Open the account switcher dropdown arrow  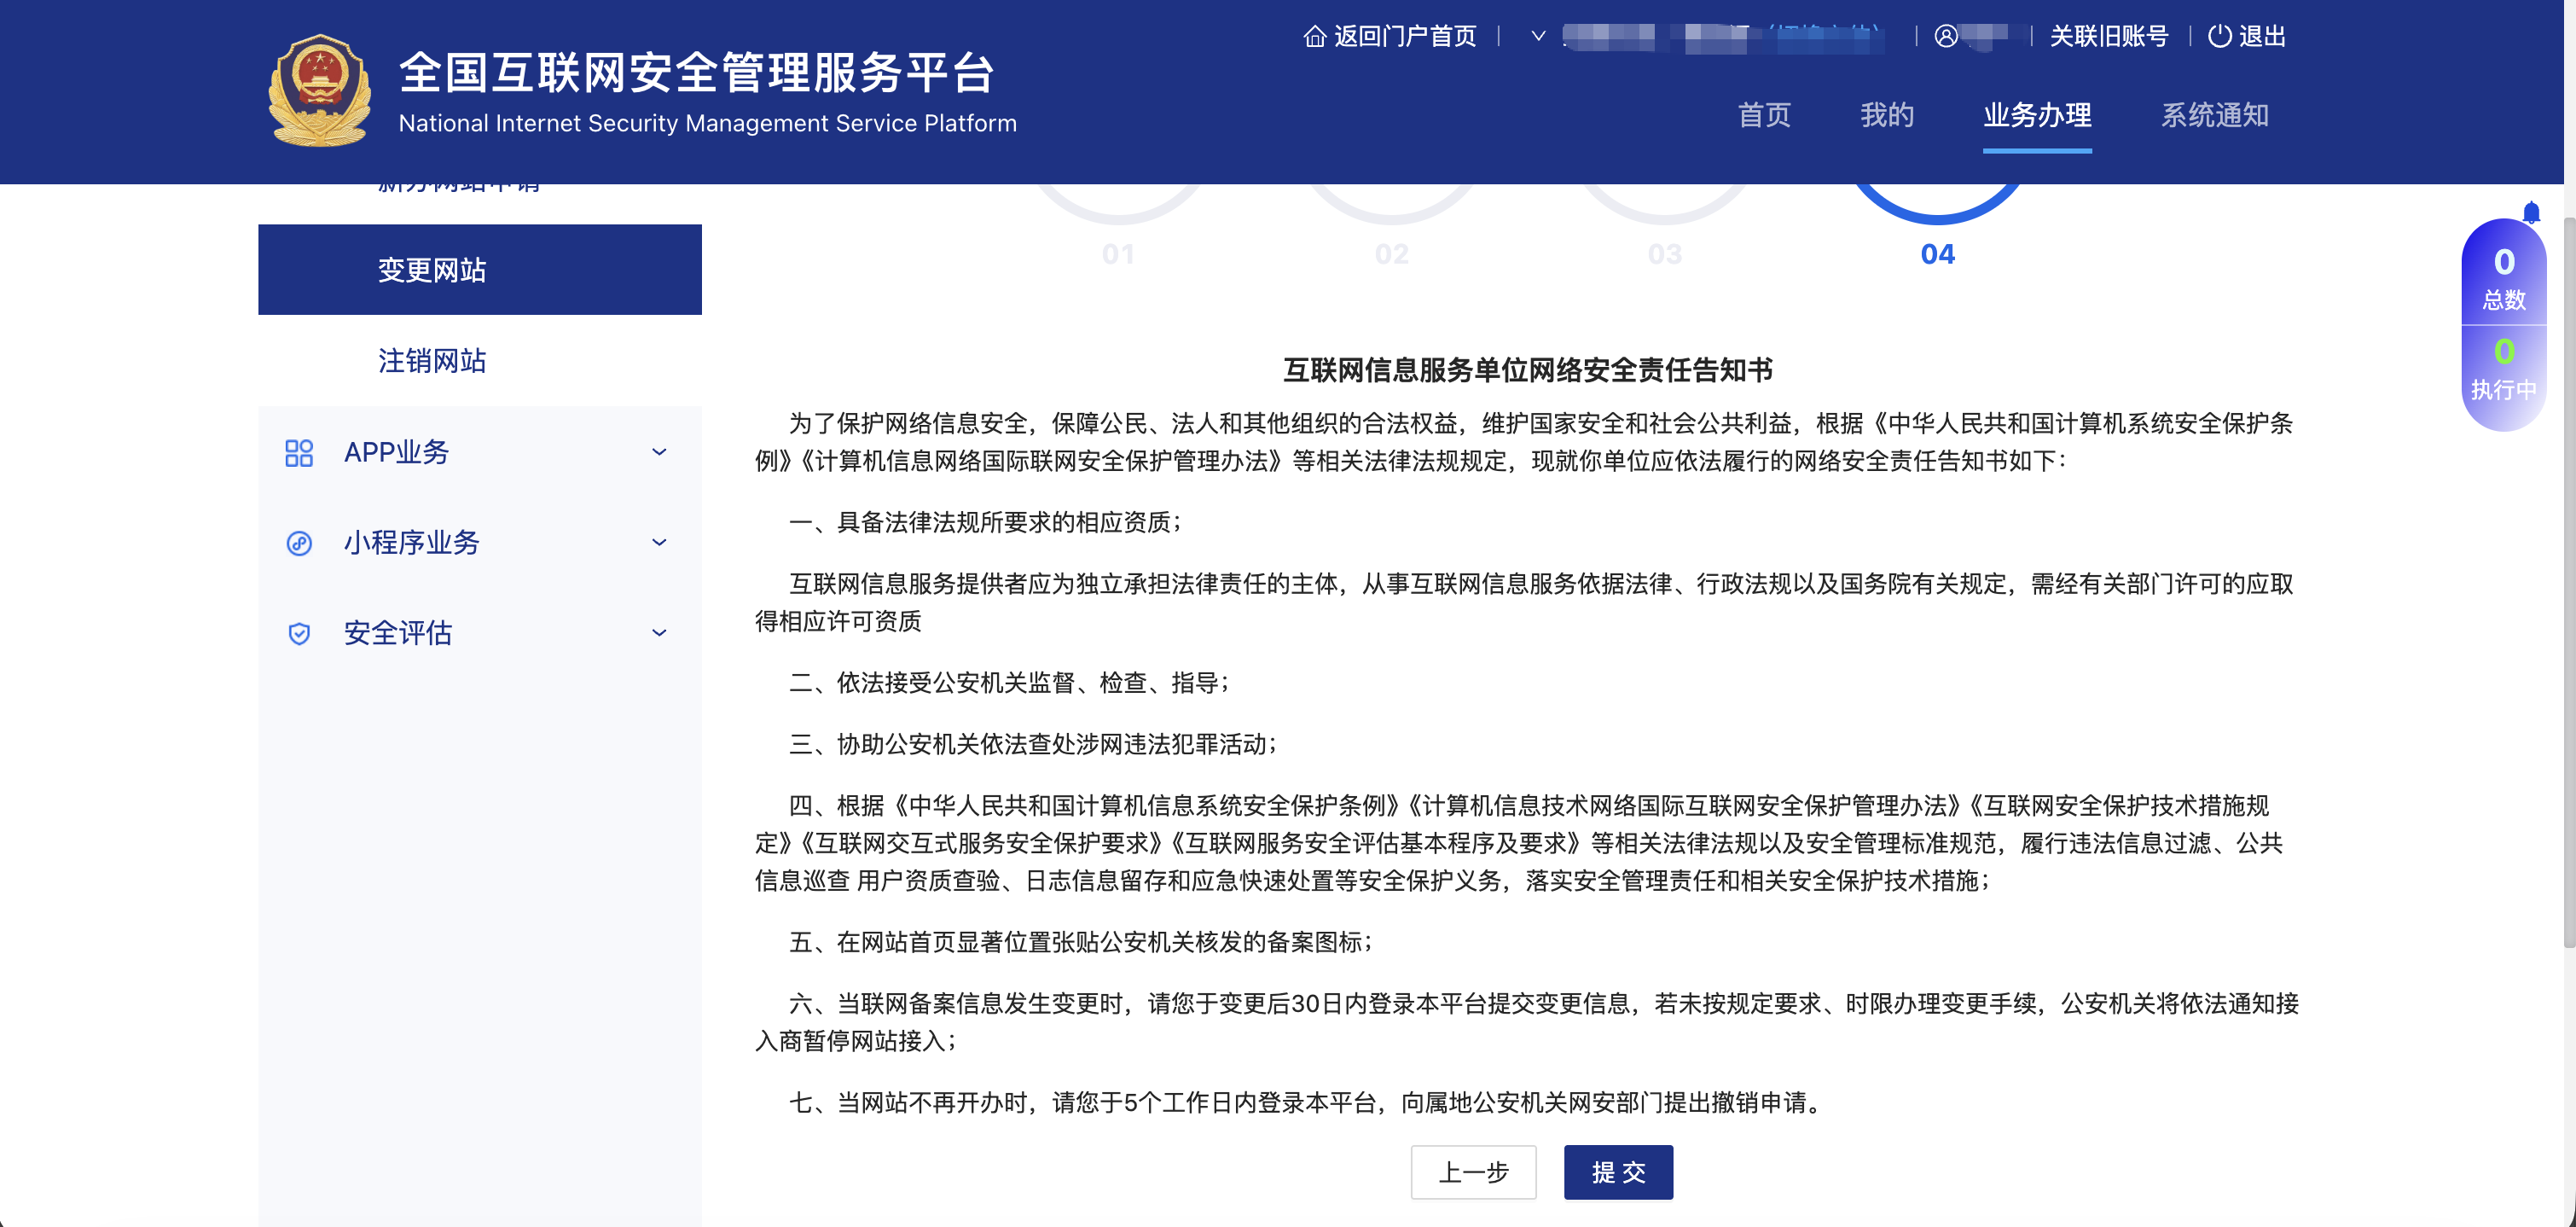(x=1537, y=36)
